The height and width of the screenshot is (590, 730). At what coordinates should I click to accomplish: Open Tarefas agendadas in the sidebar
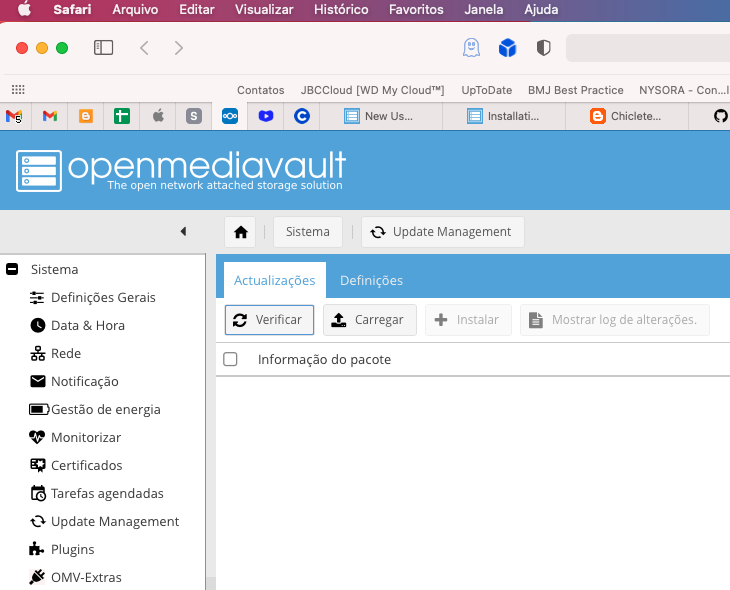point(107,493)
